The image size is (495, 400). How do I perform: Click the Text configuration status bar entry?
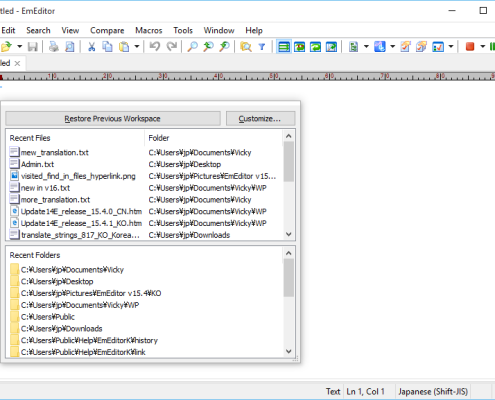(333, 391)
